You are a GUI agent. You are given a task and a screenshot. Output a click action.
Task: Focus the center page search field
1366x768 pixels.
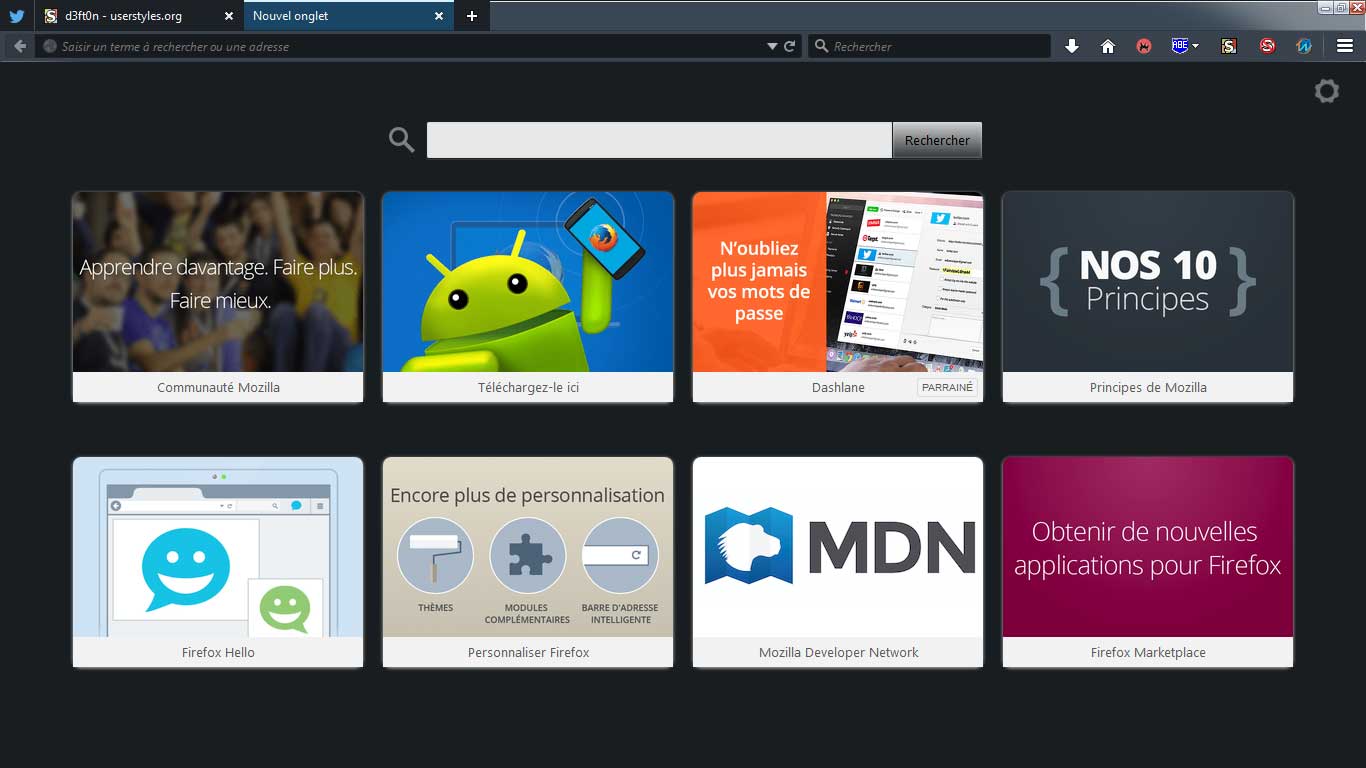658,140
